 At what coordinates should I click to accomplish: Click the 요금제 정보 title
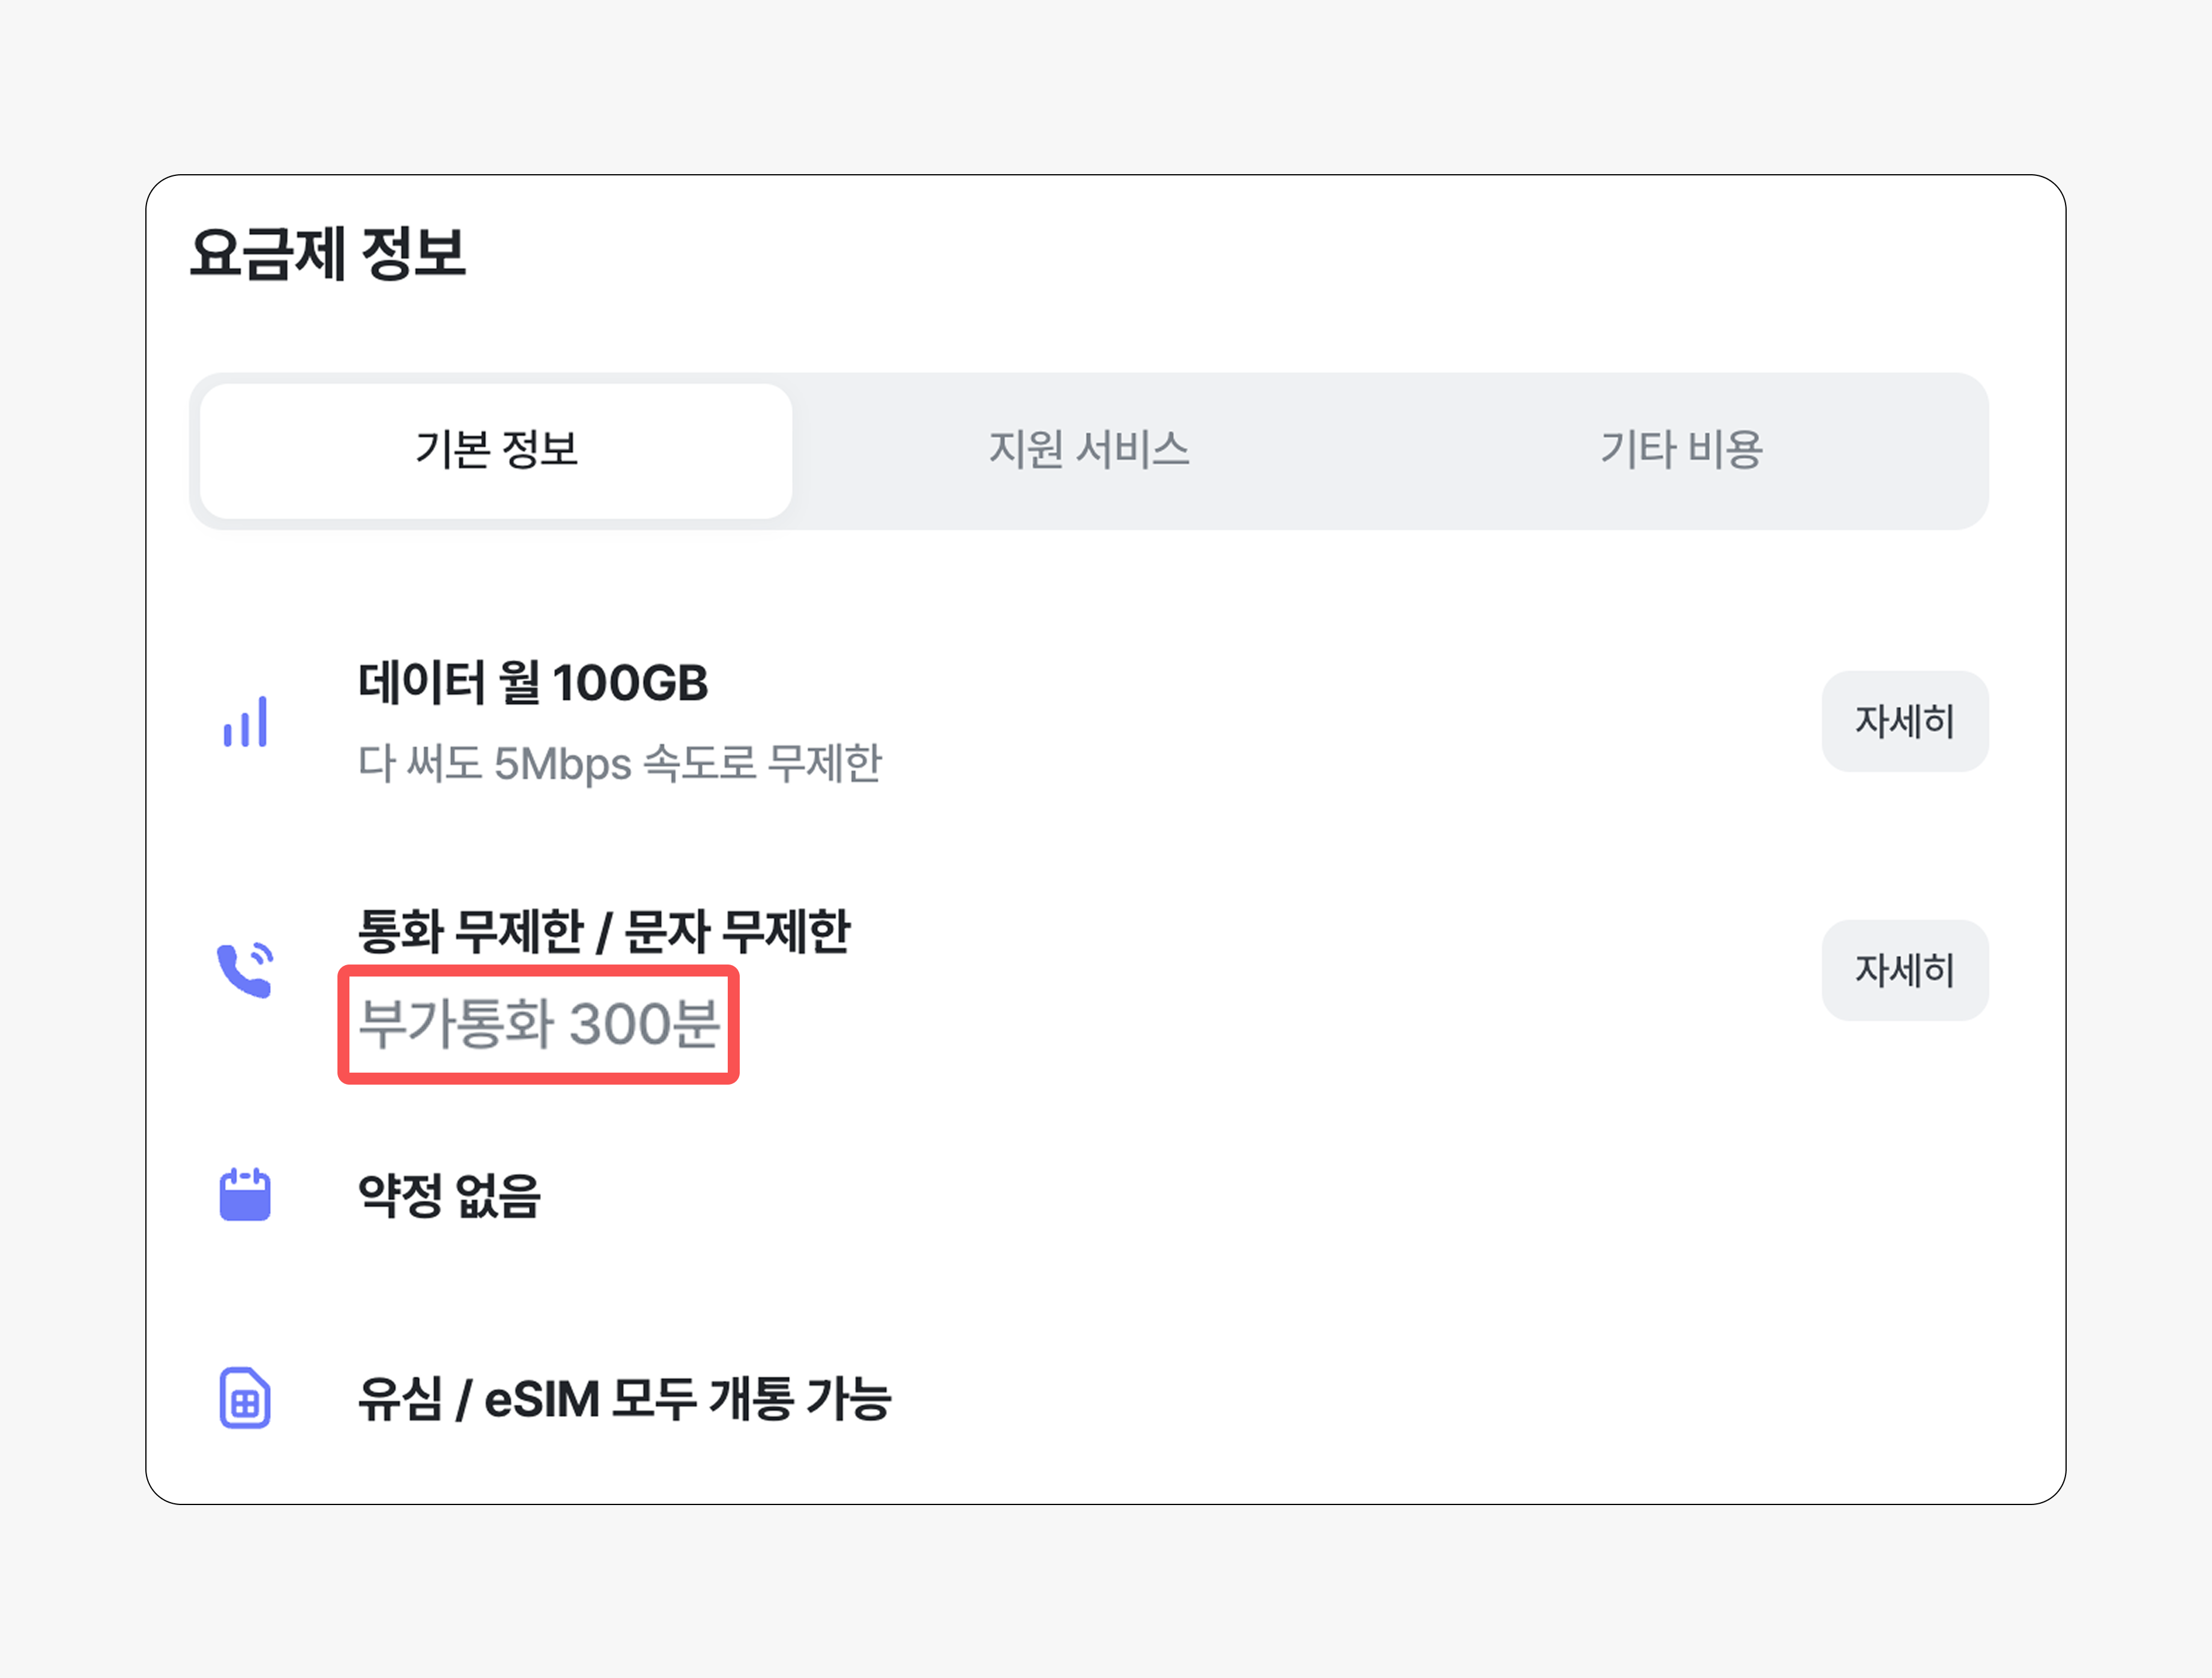[x=328, y=253]
